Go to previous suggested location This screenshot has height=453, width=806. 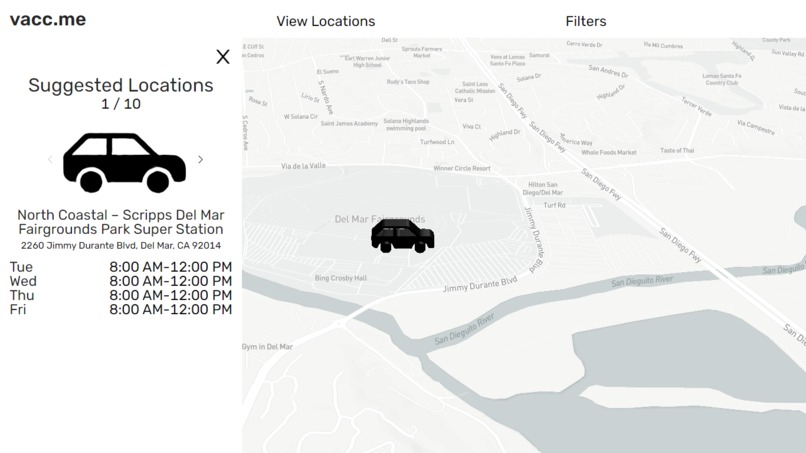[50, 160]
